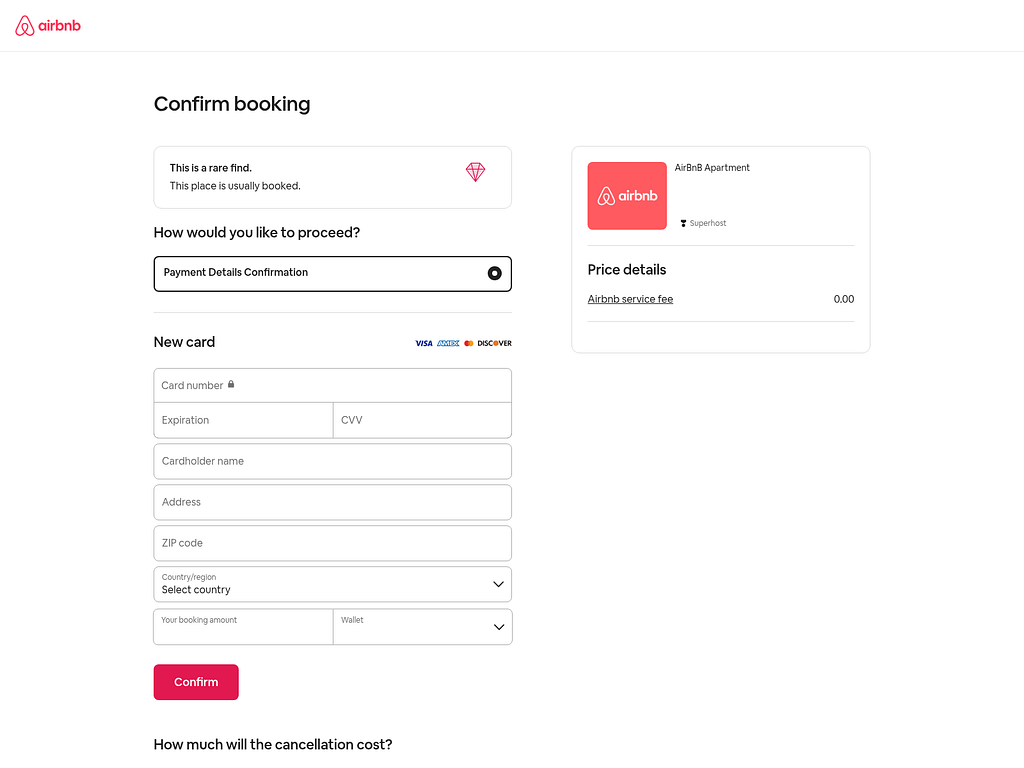Screen dimensions: 1024x768
Task: Select the Amex card icon
Action: (x=448, y=343)
